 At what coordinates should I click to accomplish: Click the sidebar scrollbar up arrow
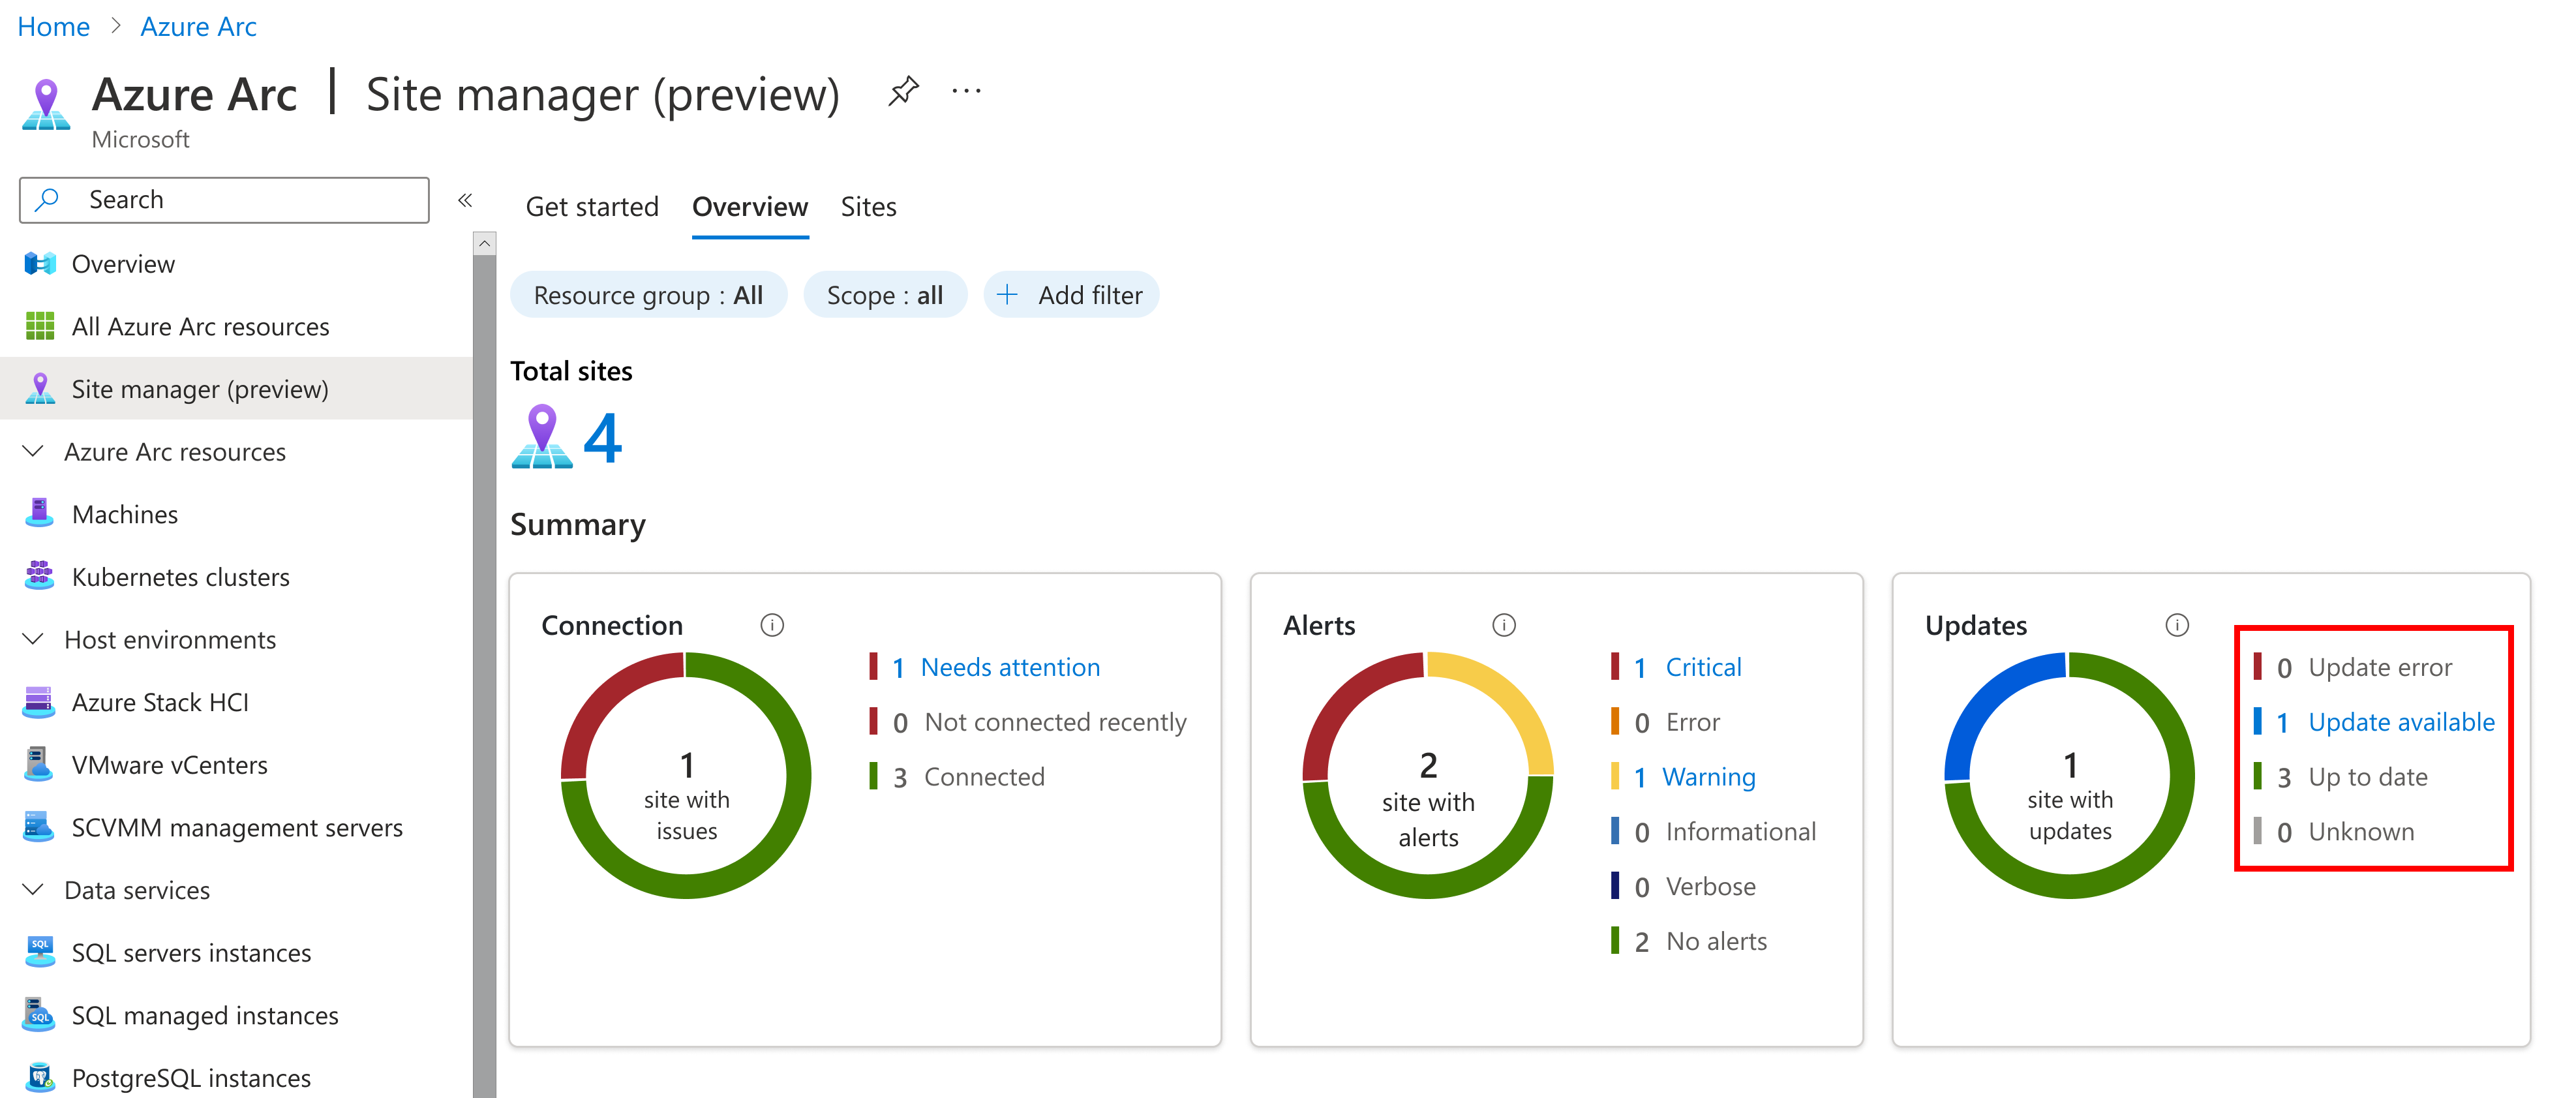click(484, 243)
